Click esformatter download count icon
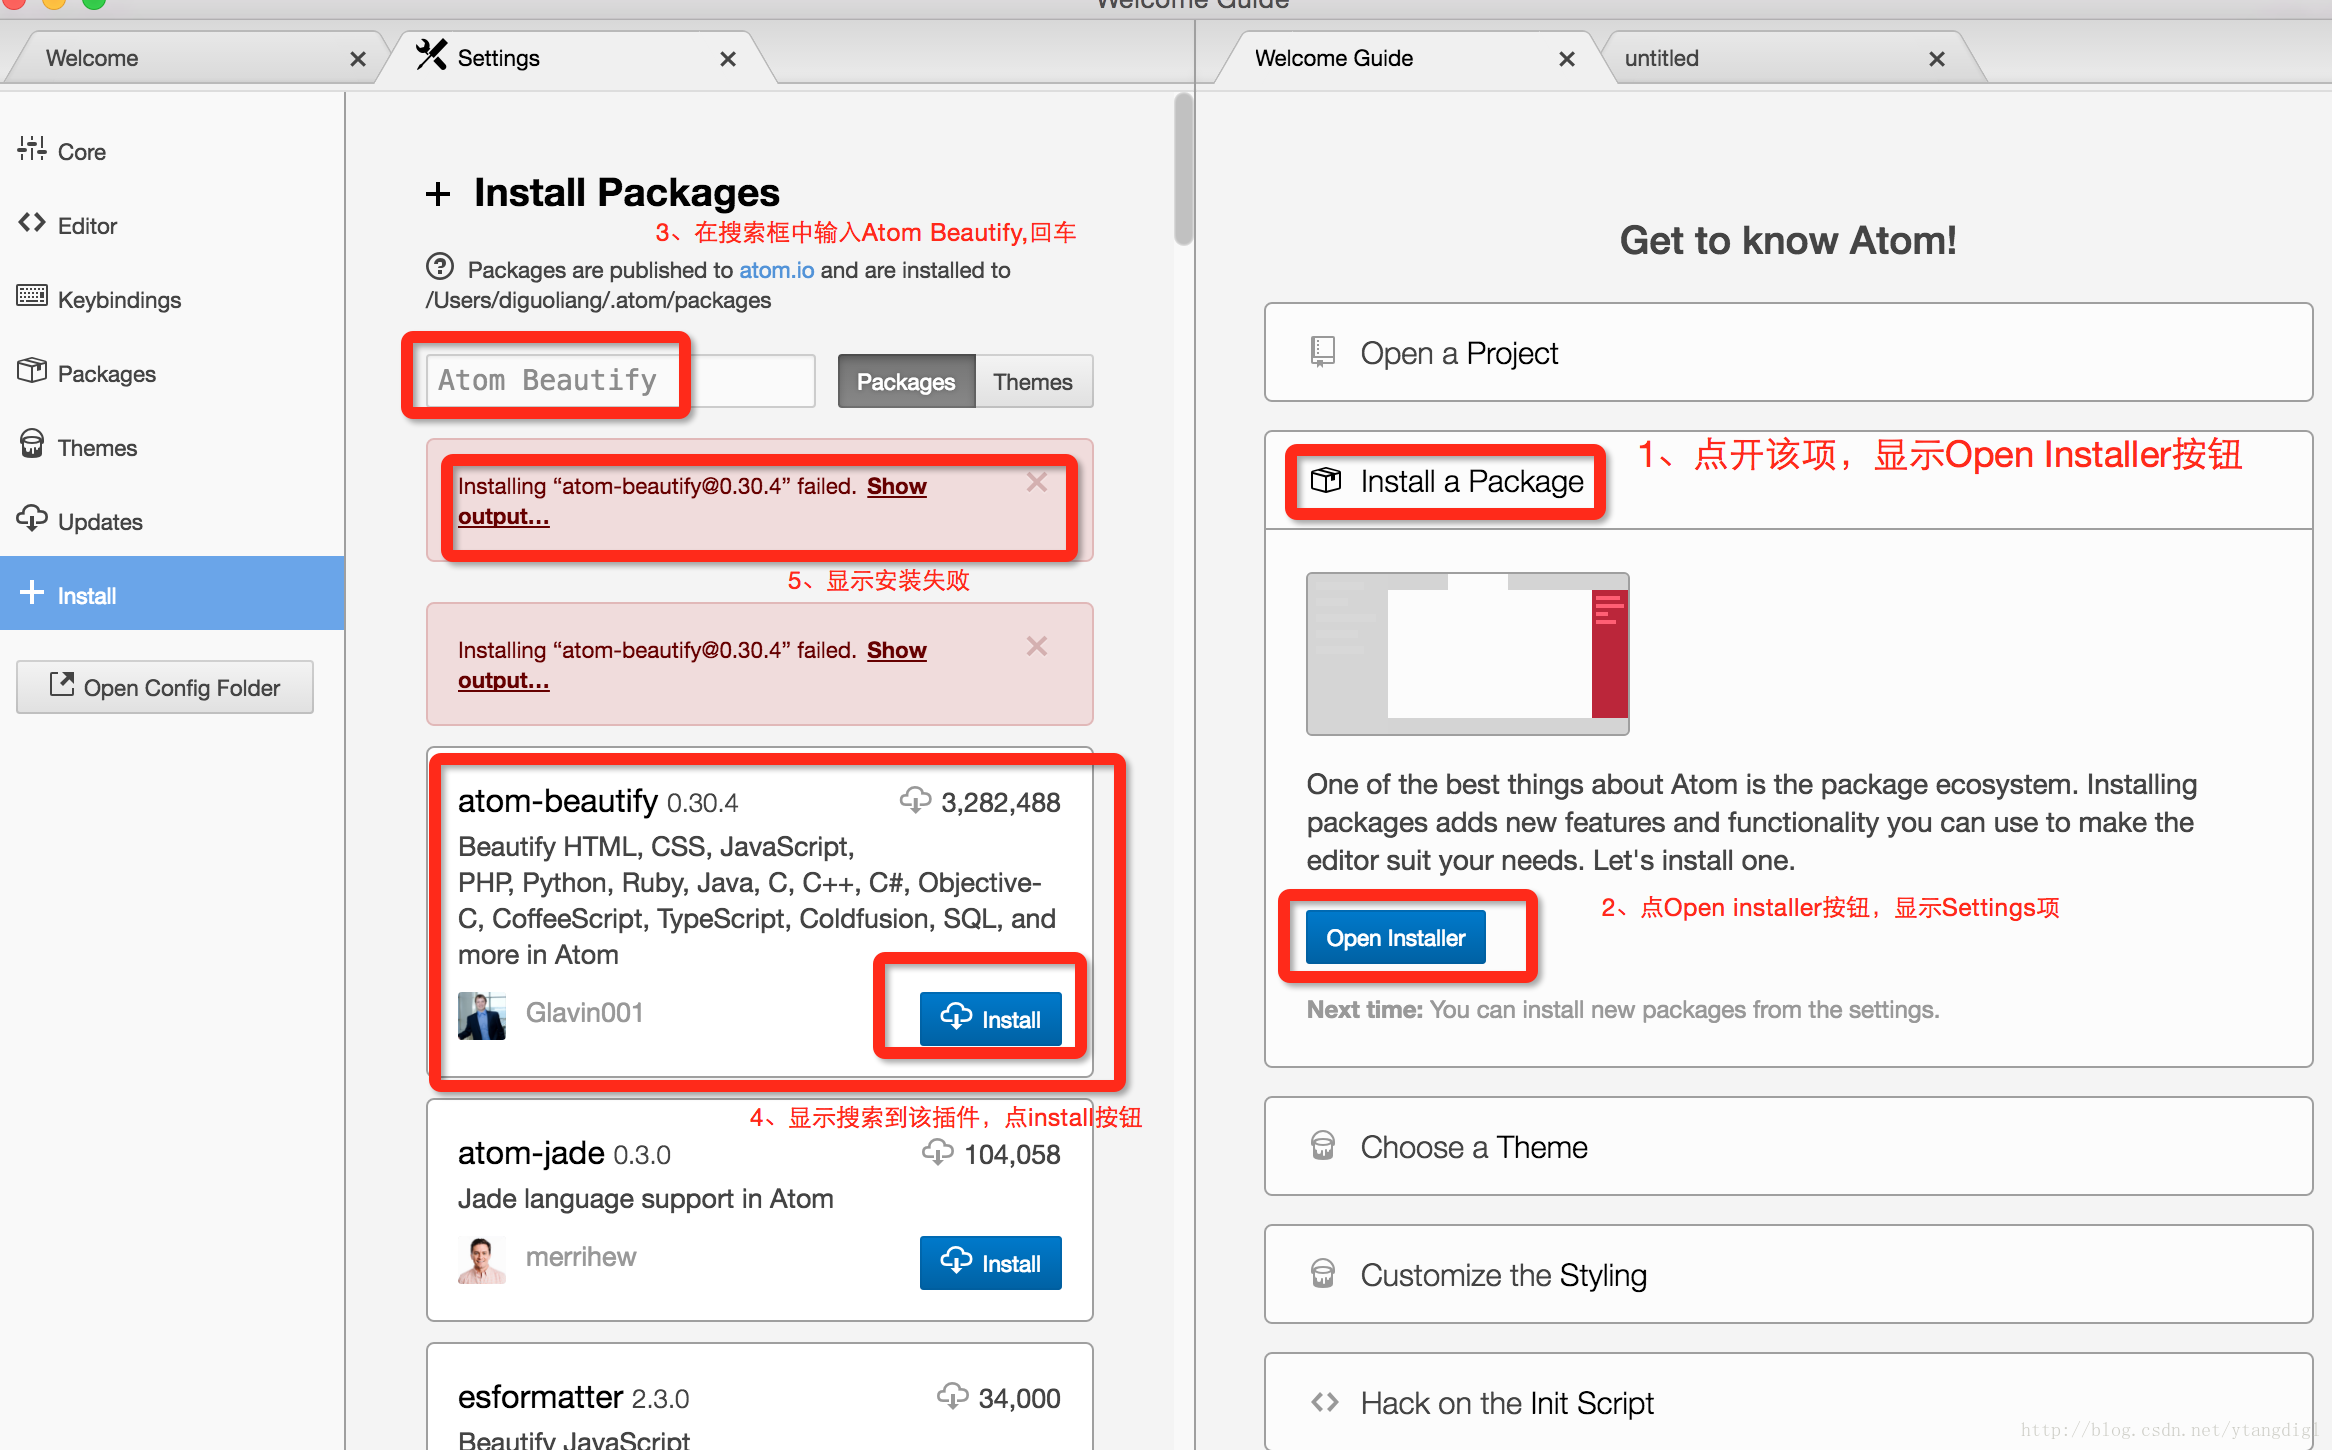The height and width of the screenshot is (1450, 2332). 953,1396
